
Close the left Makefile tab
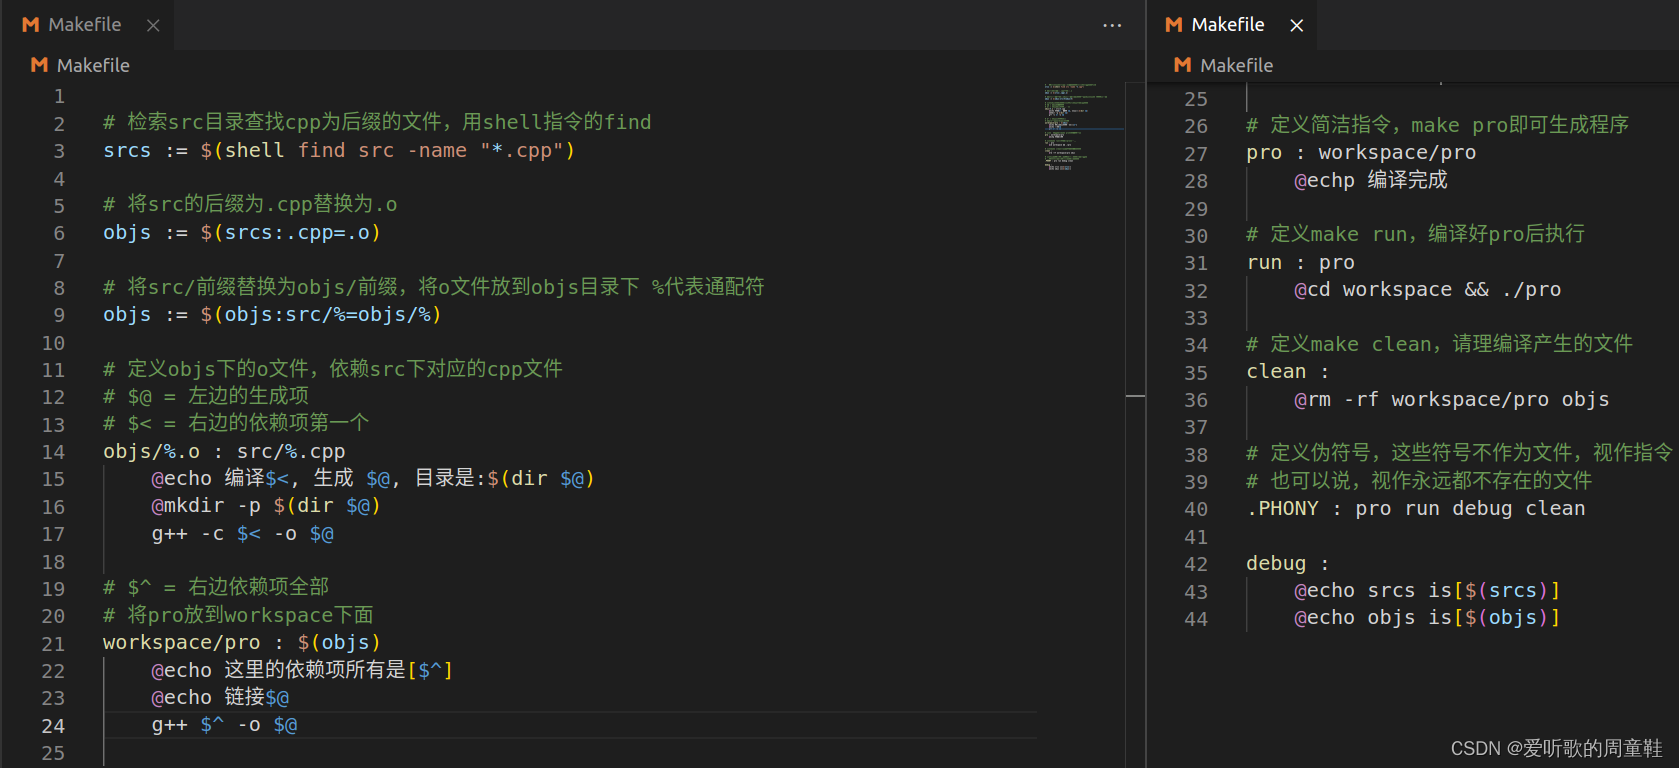pyautogui.click(x=153, y=26)
